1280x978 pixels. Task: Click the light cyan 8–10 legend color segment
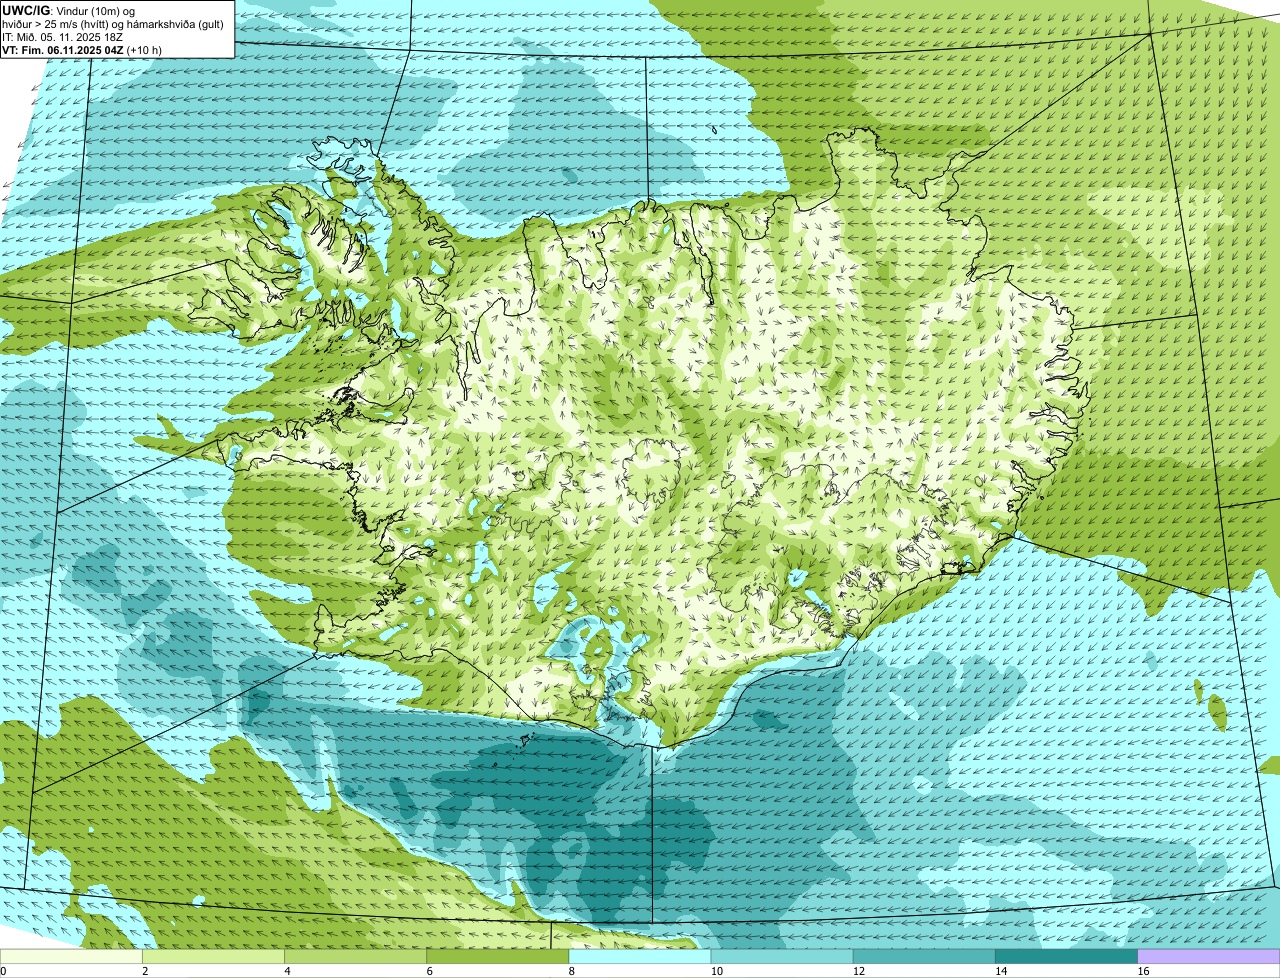(x=640, y=957)
